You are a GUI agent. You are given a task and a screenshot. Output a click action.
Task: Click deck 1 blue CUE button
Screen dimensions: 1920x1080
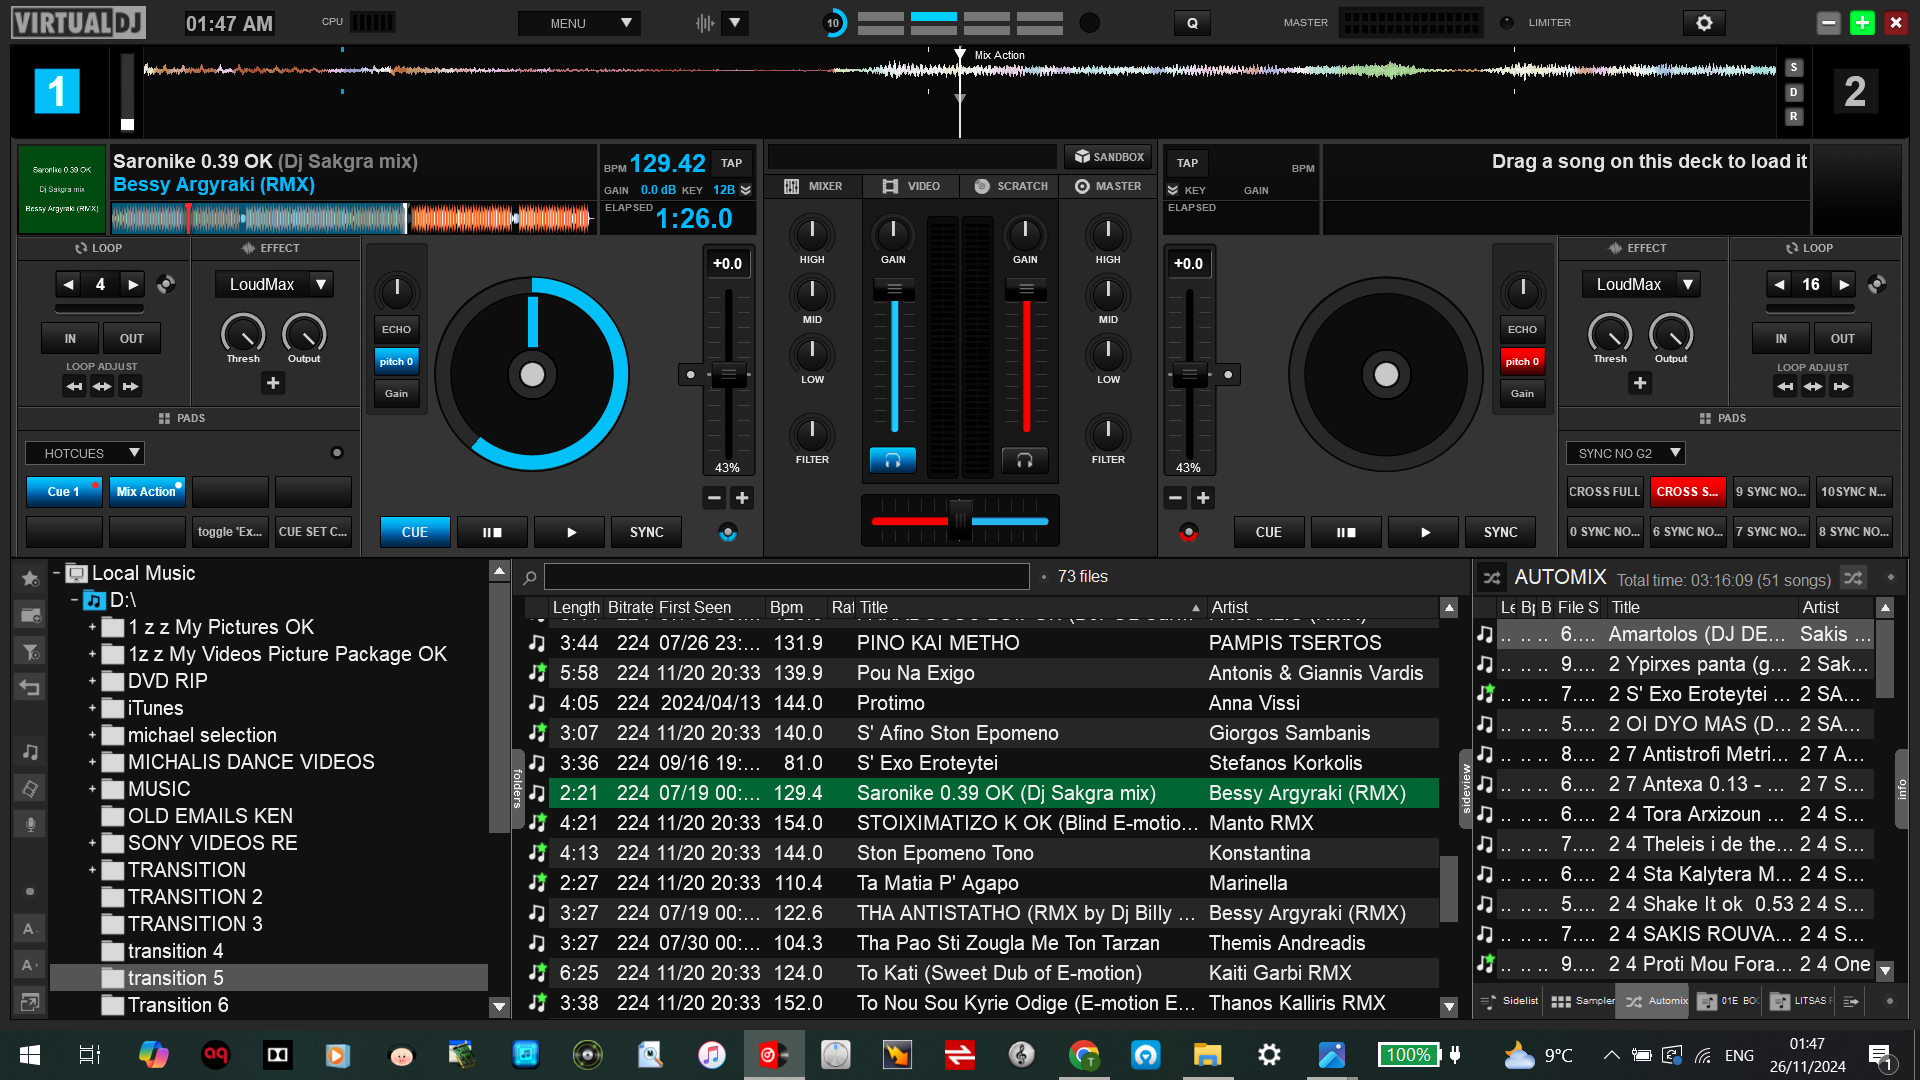pyautogui.click(x=415, y=533)
